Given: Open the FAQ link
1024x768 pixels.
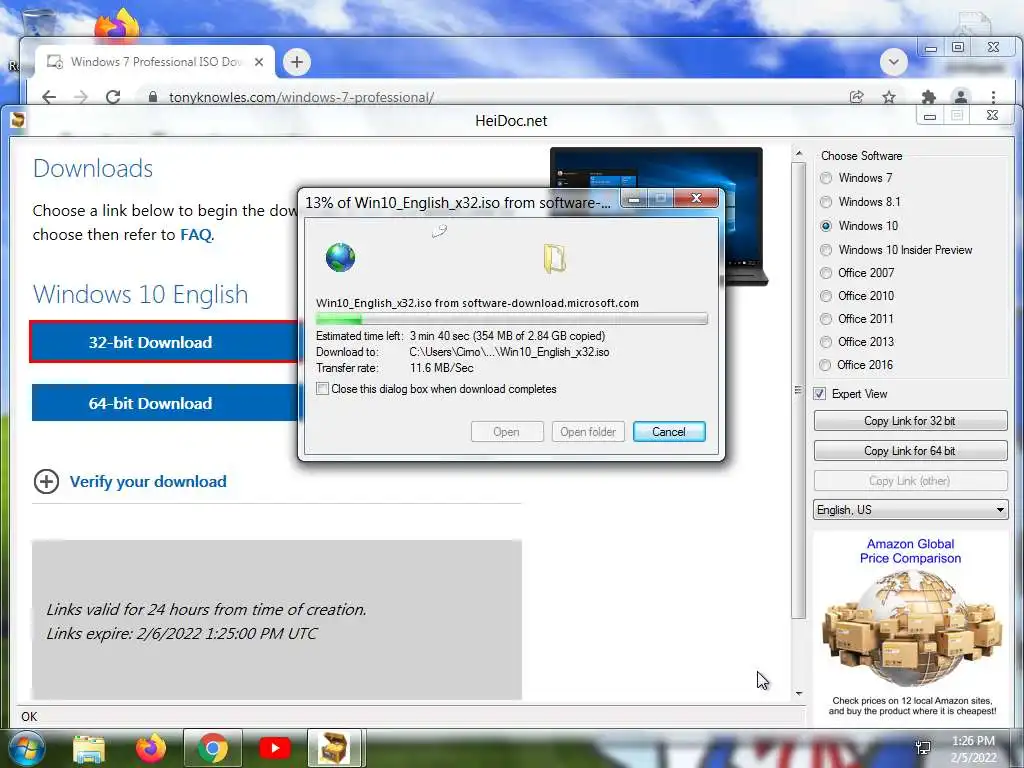Looking at the screenshot, I should (195, 234).
